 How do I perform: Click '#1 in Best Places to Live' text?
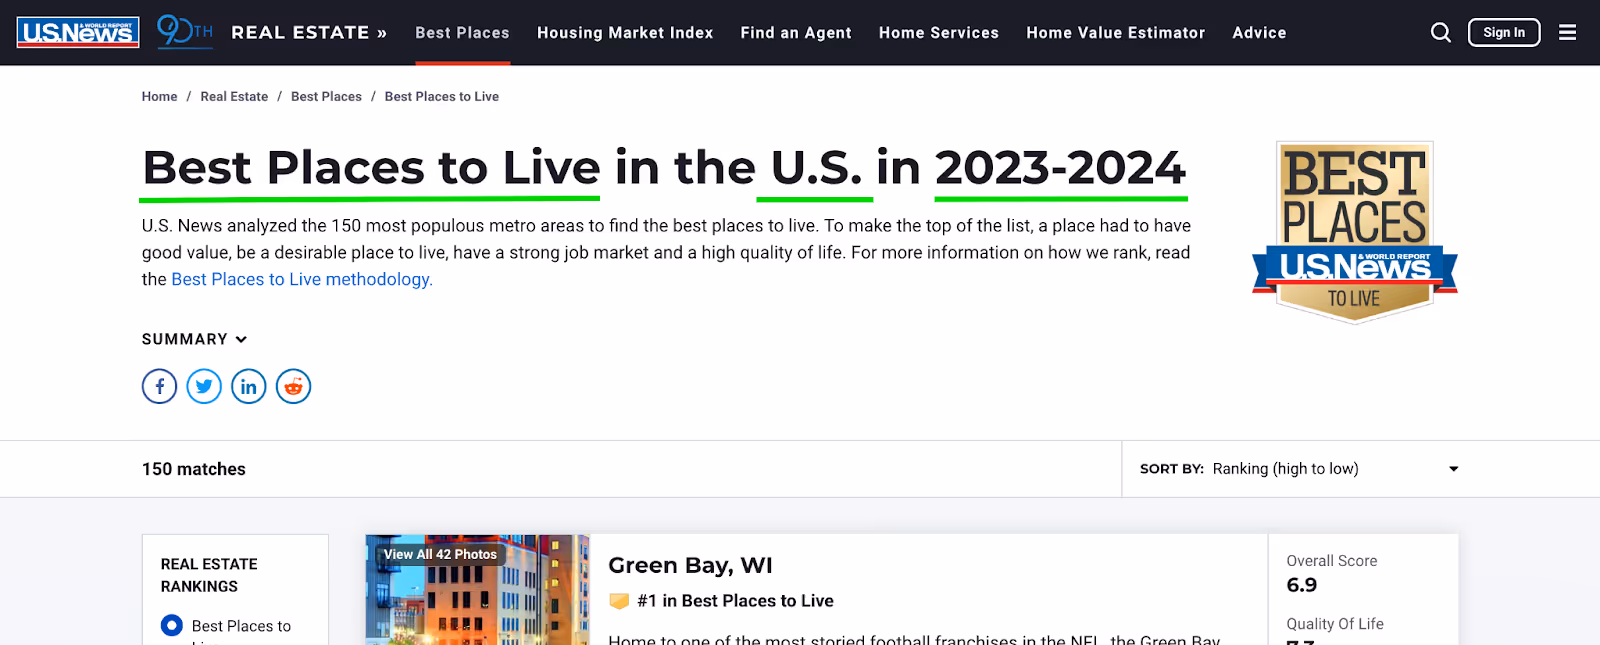tap(735, 601)
